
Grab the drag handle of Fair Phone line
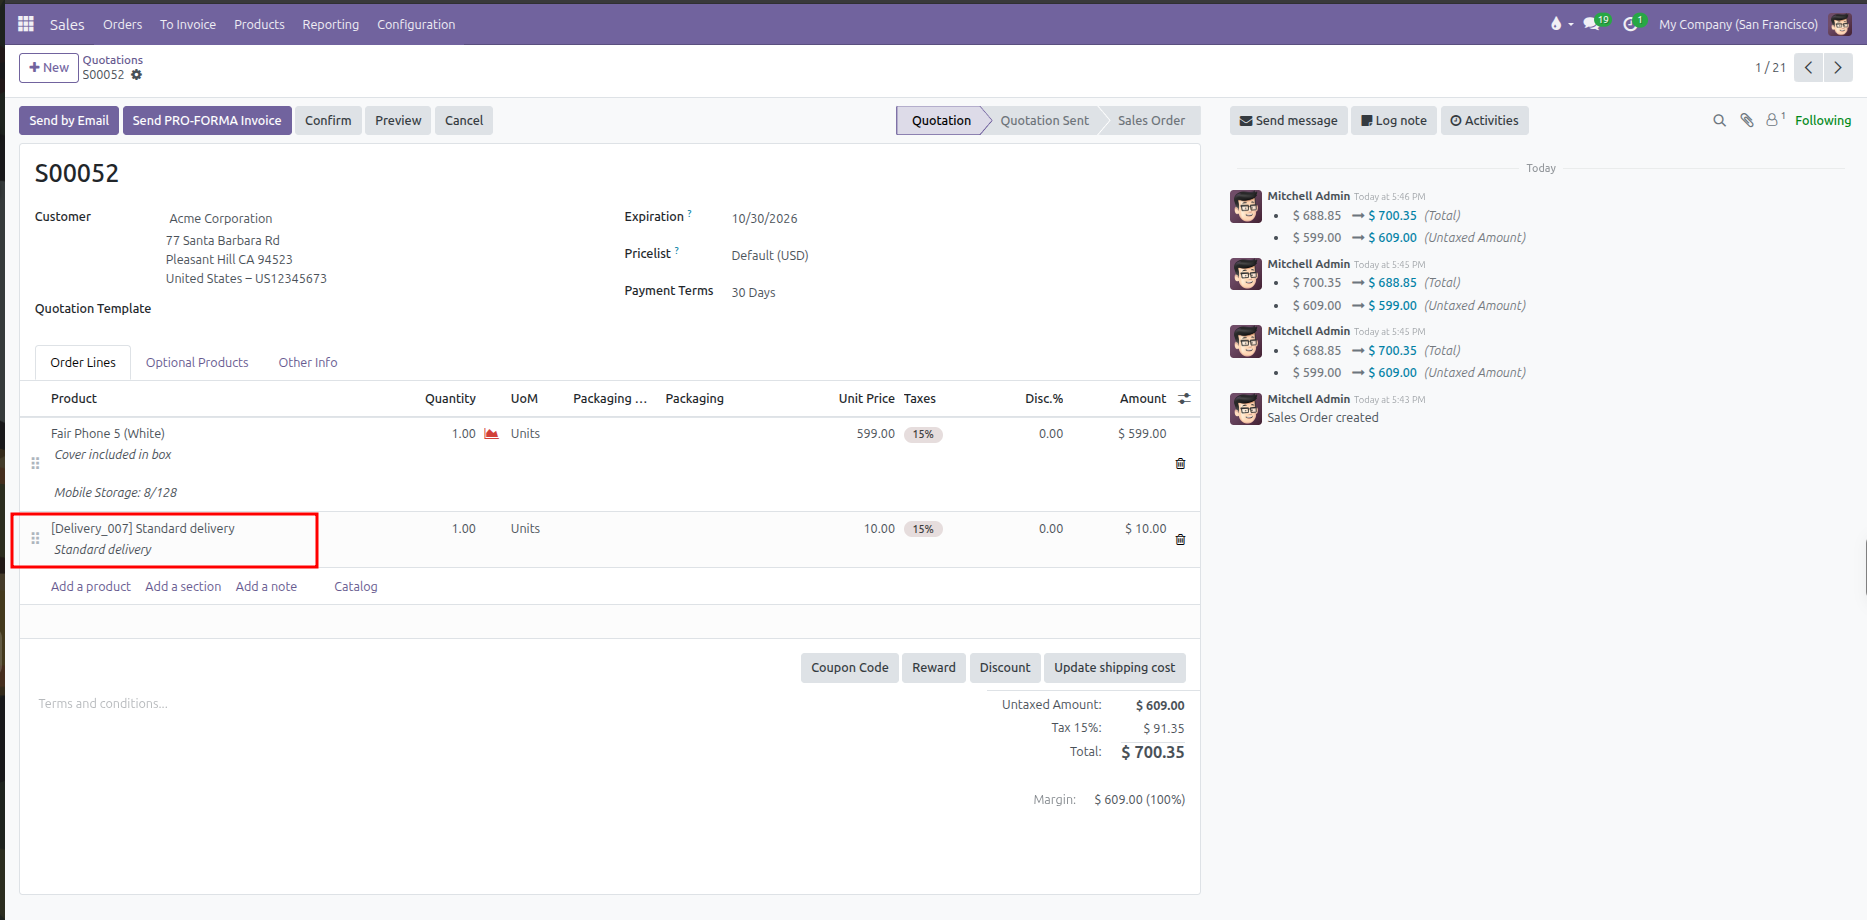tap(35, 464)
